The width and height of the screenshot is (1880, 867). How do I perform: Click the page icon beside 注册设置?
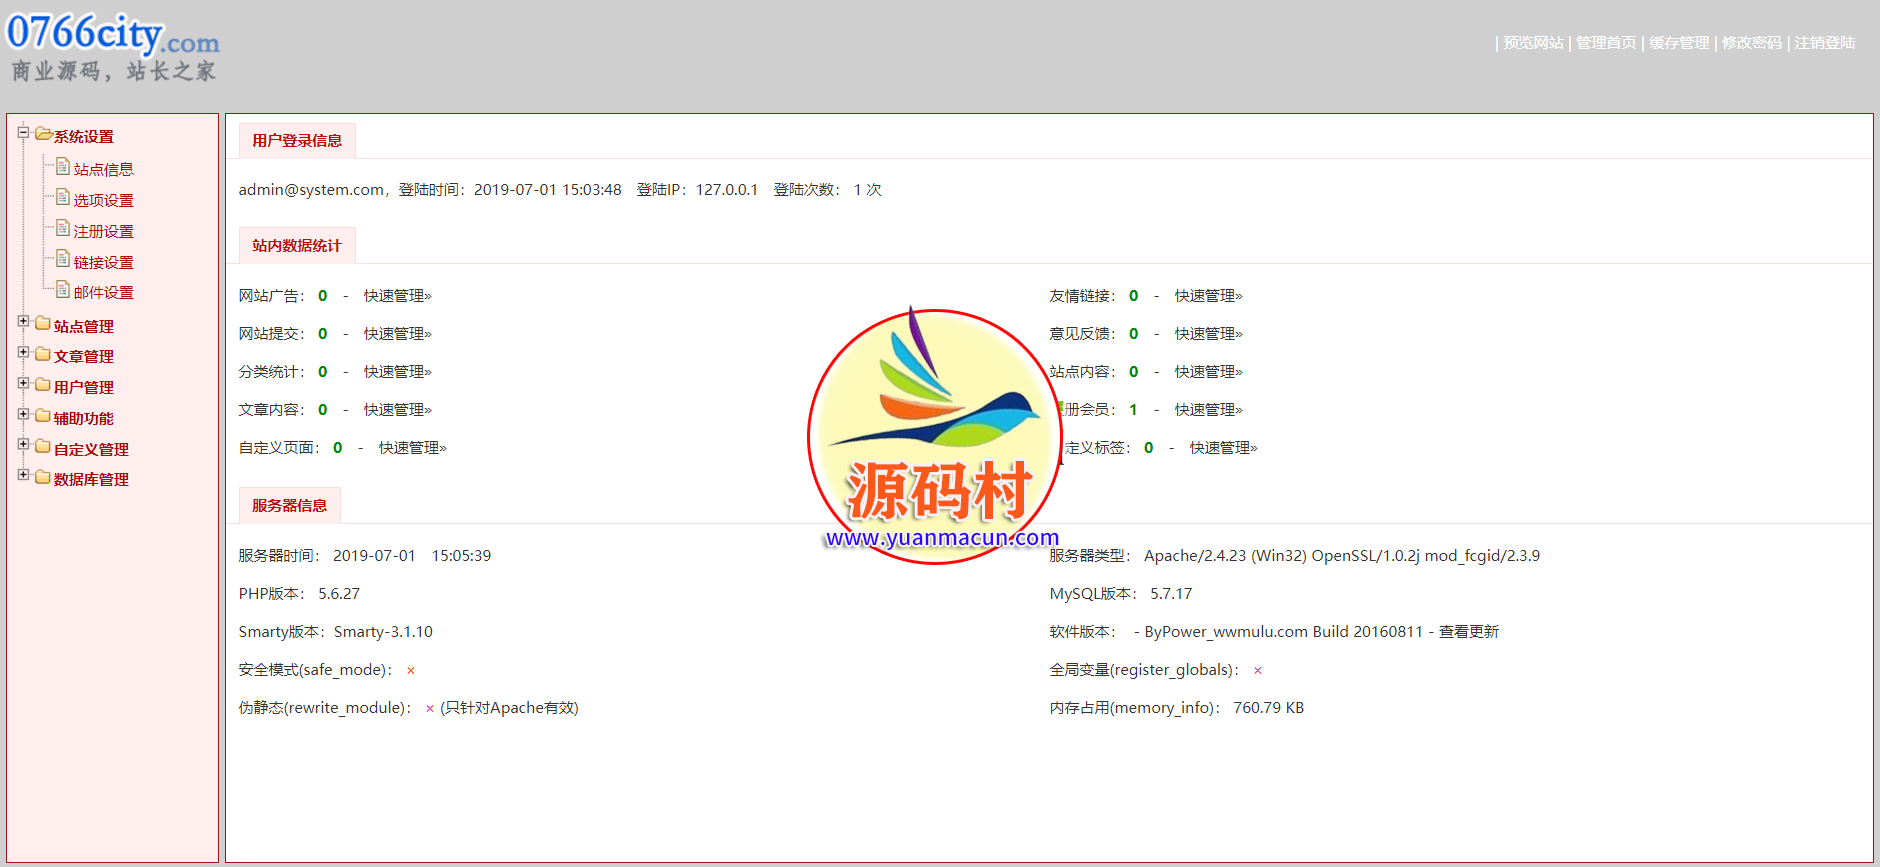tap(62, 229)
